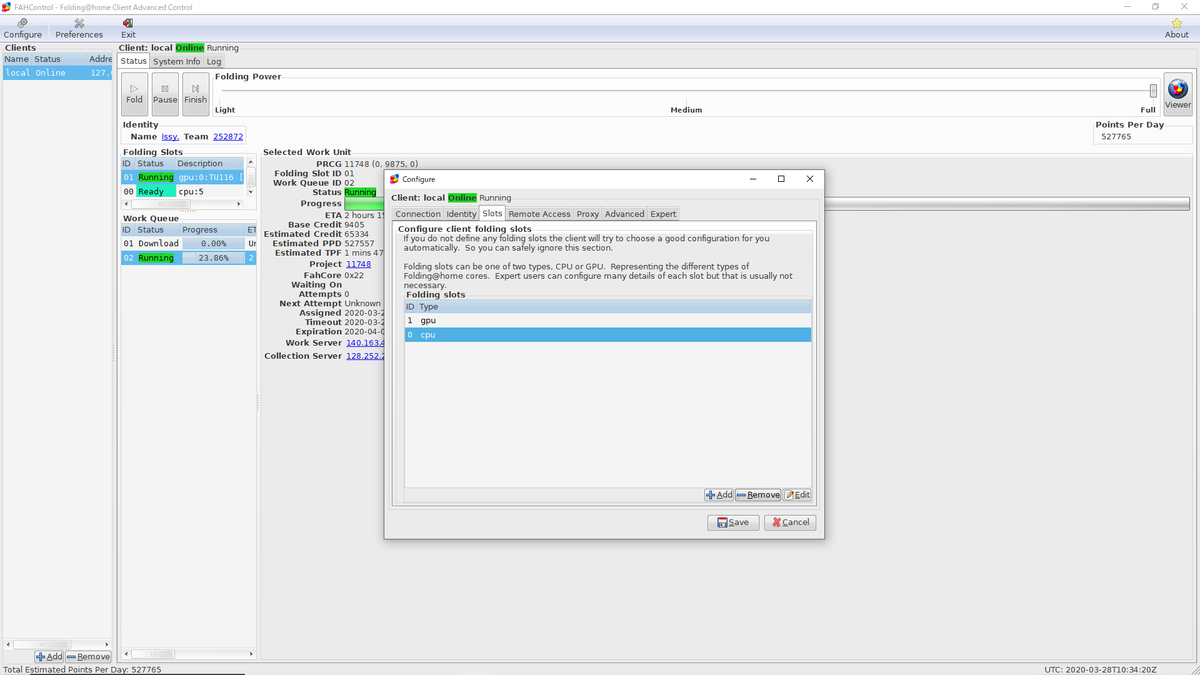The image size is (1200, 675).
Task: Cancel the Configure dialog
Action: point(790,522)
